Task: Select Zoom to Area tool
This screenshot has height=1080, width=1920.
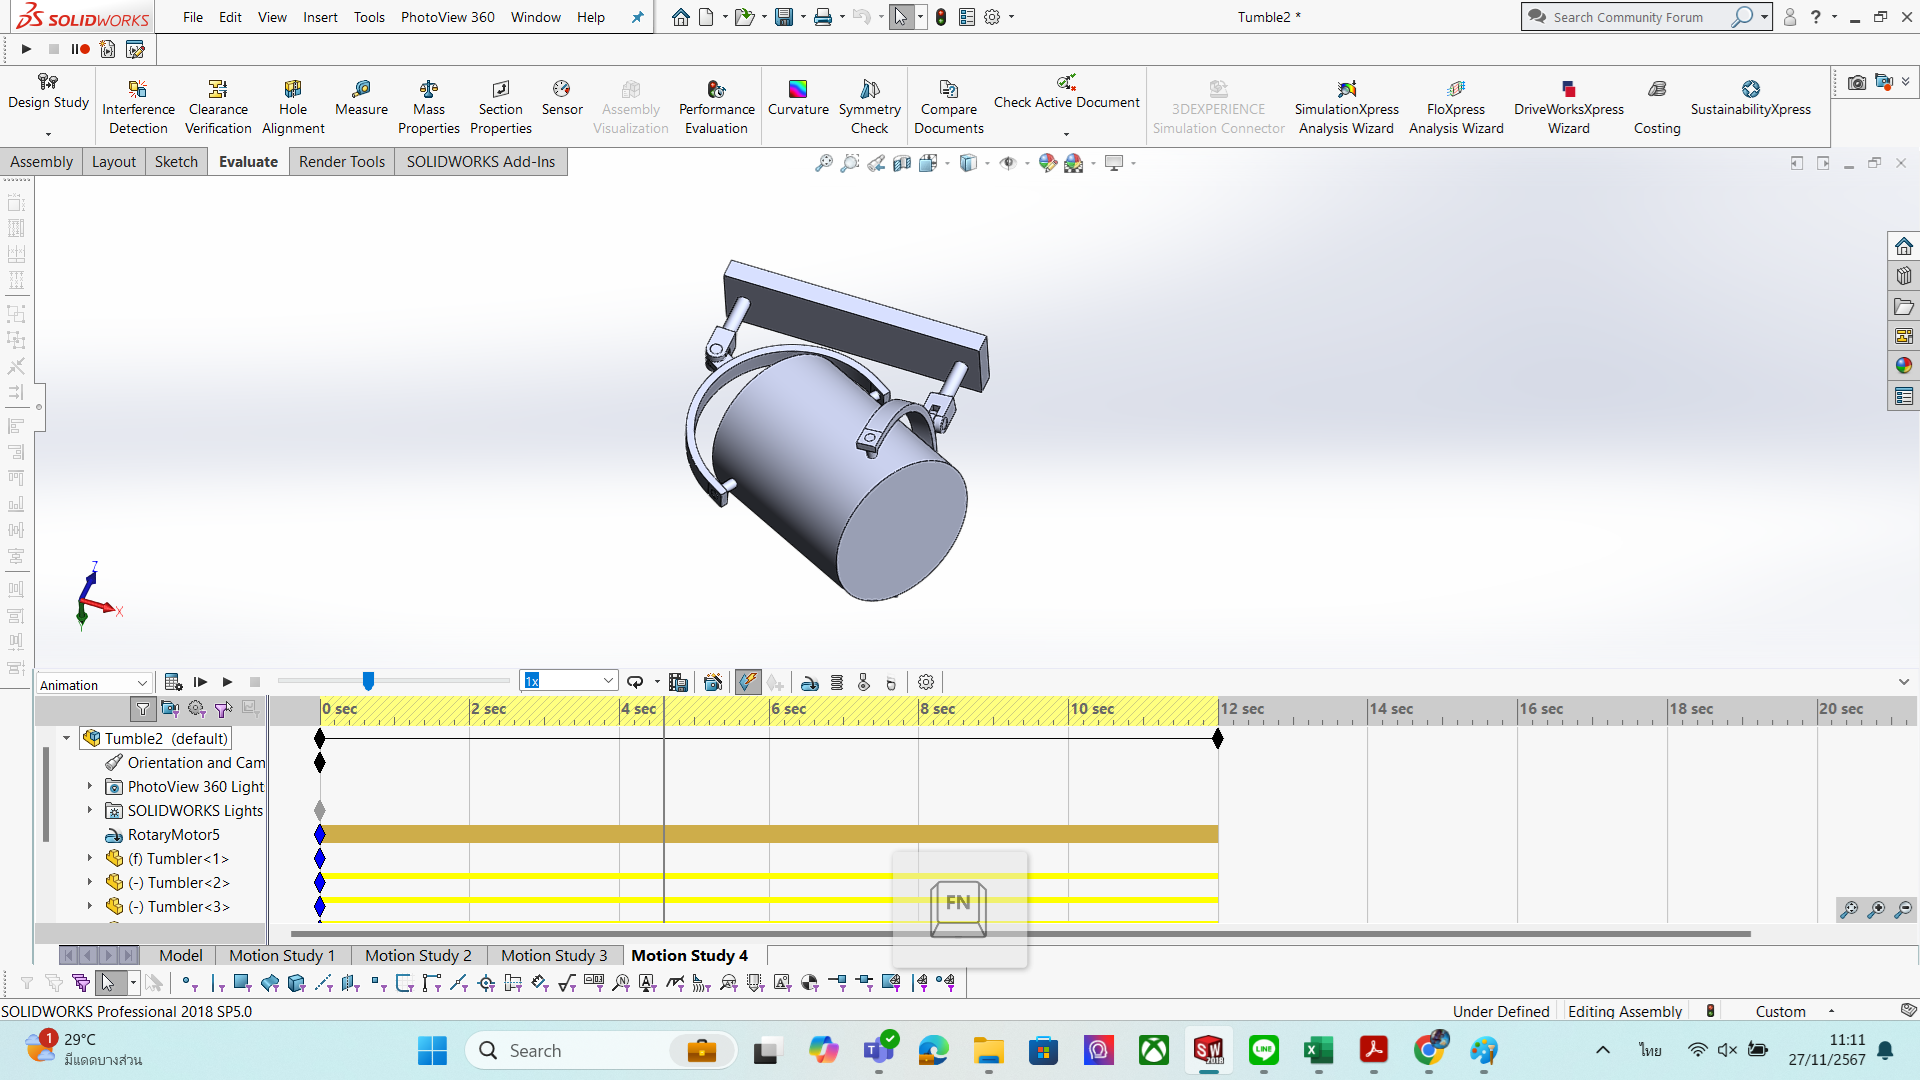Action: tap(849, 163)
